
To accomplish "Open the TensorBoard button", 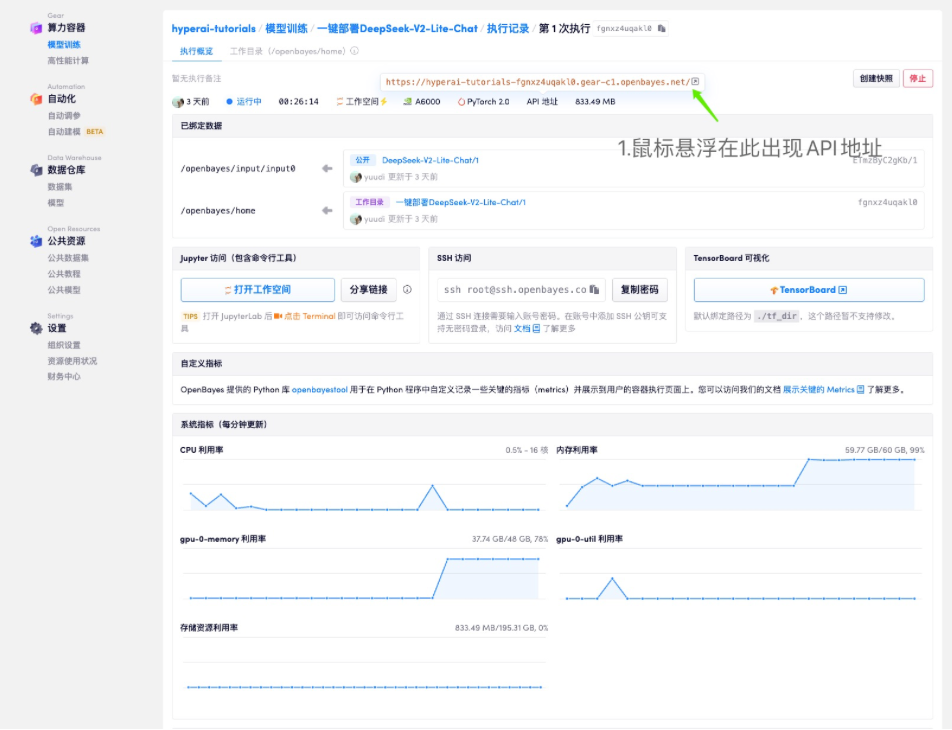I will (x=809, y=290).
